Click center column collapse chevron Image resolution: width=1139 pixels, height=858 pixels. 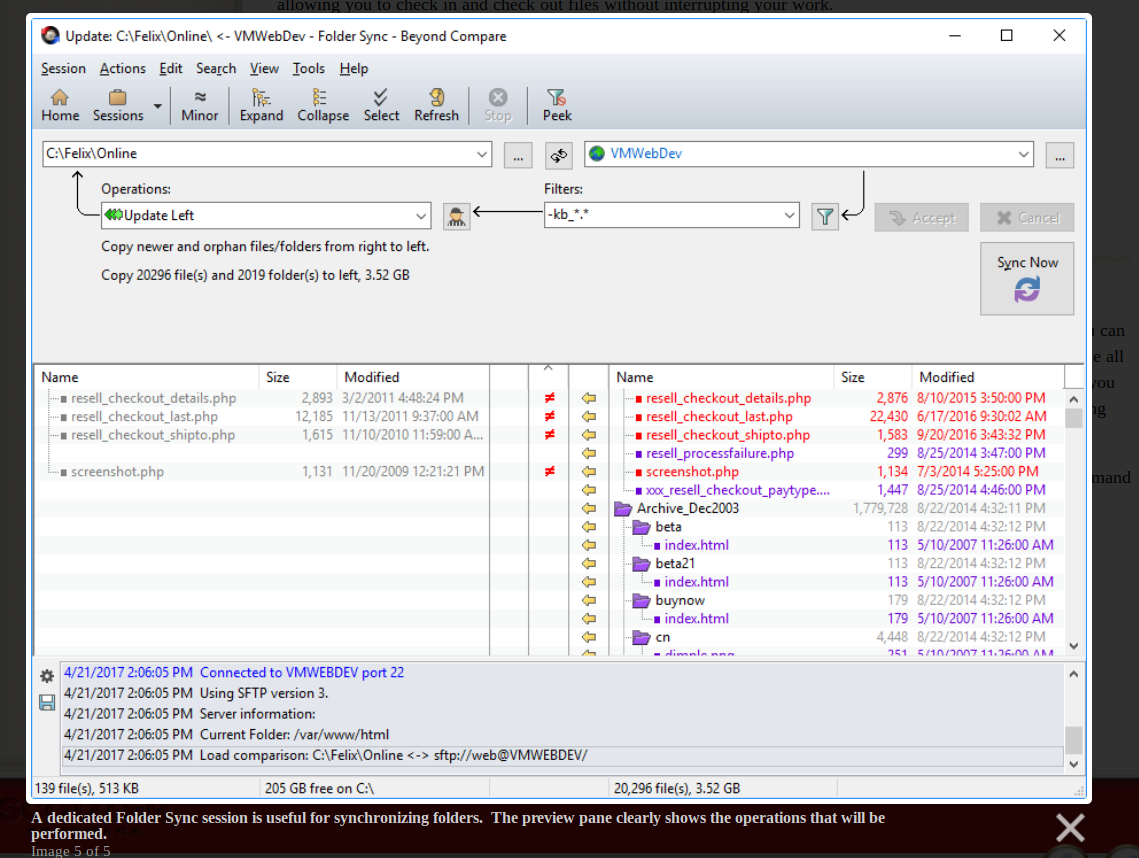548,369
